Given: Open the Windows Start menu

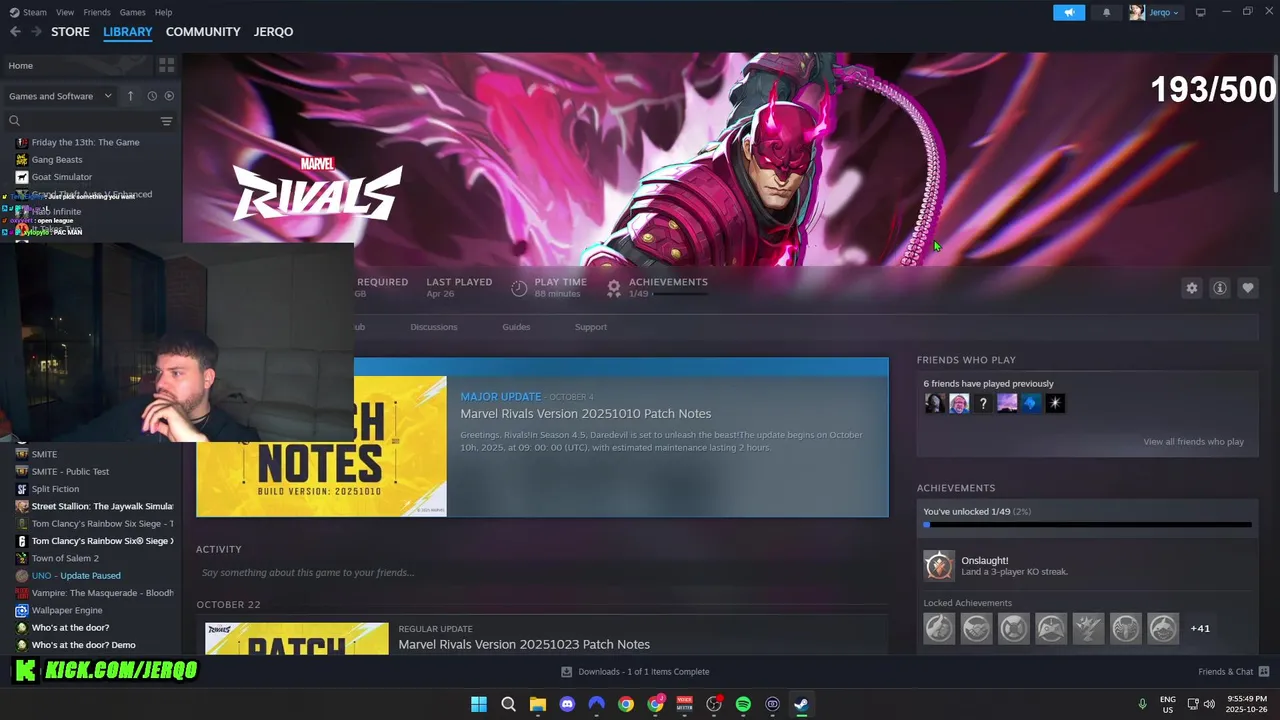Looking at the screenshot, I should pyautogui.click(x=479, y=704).
